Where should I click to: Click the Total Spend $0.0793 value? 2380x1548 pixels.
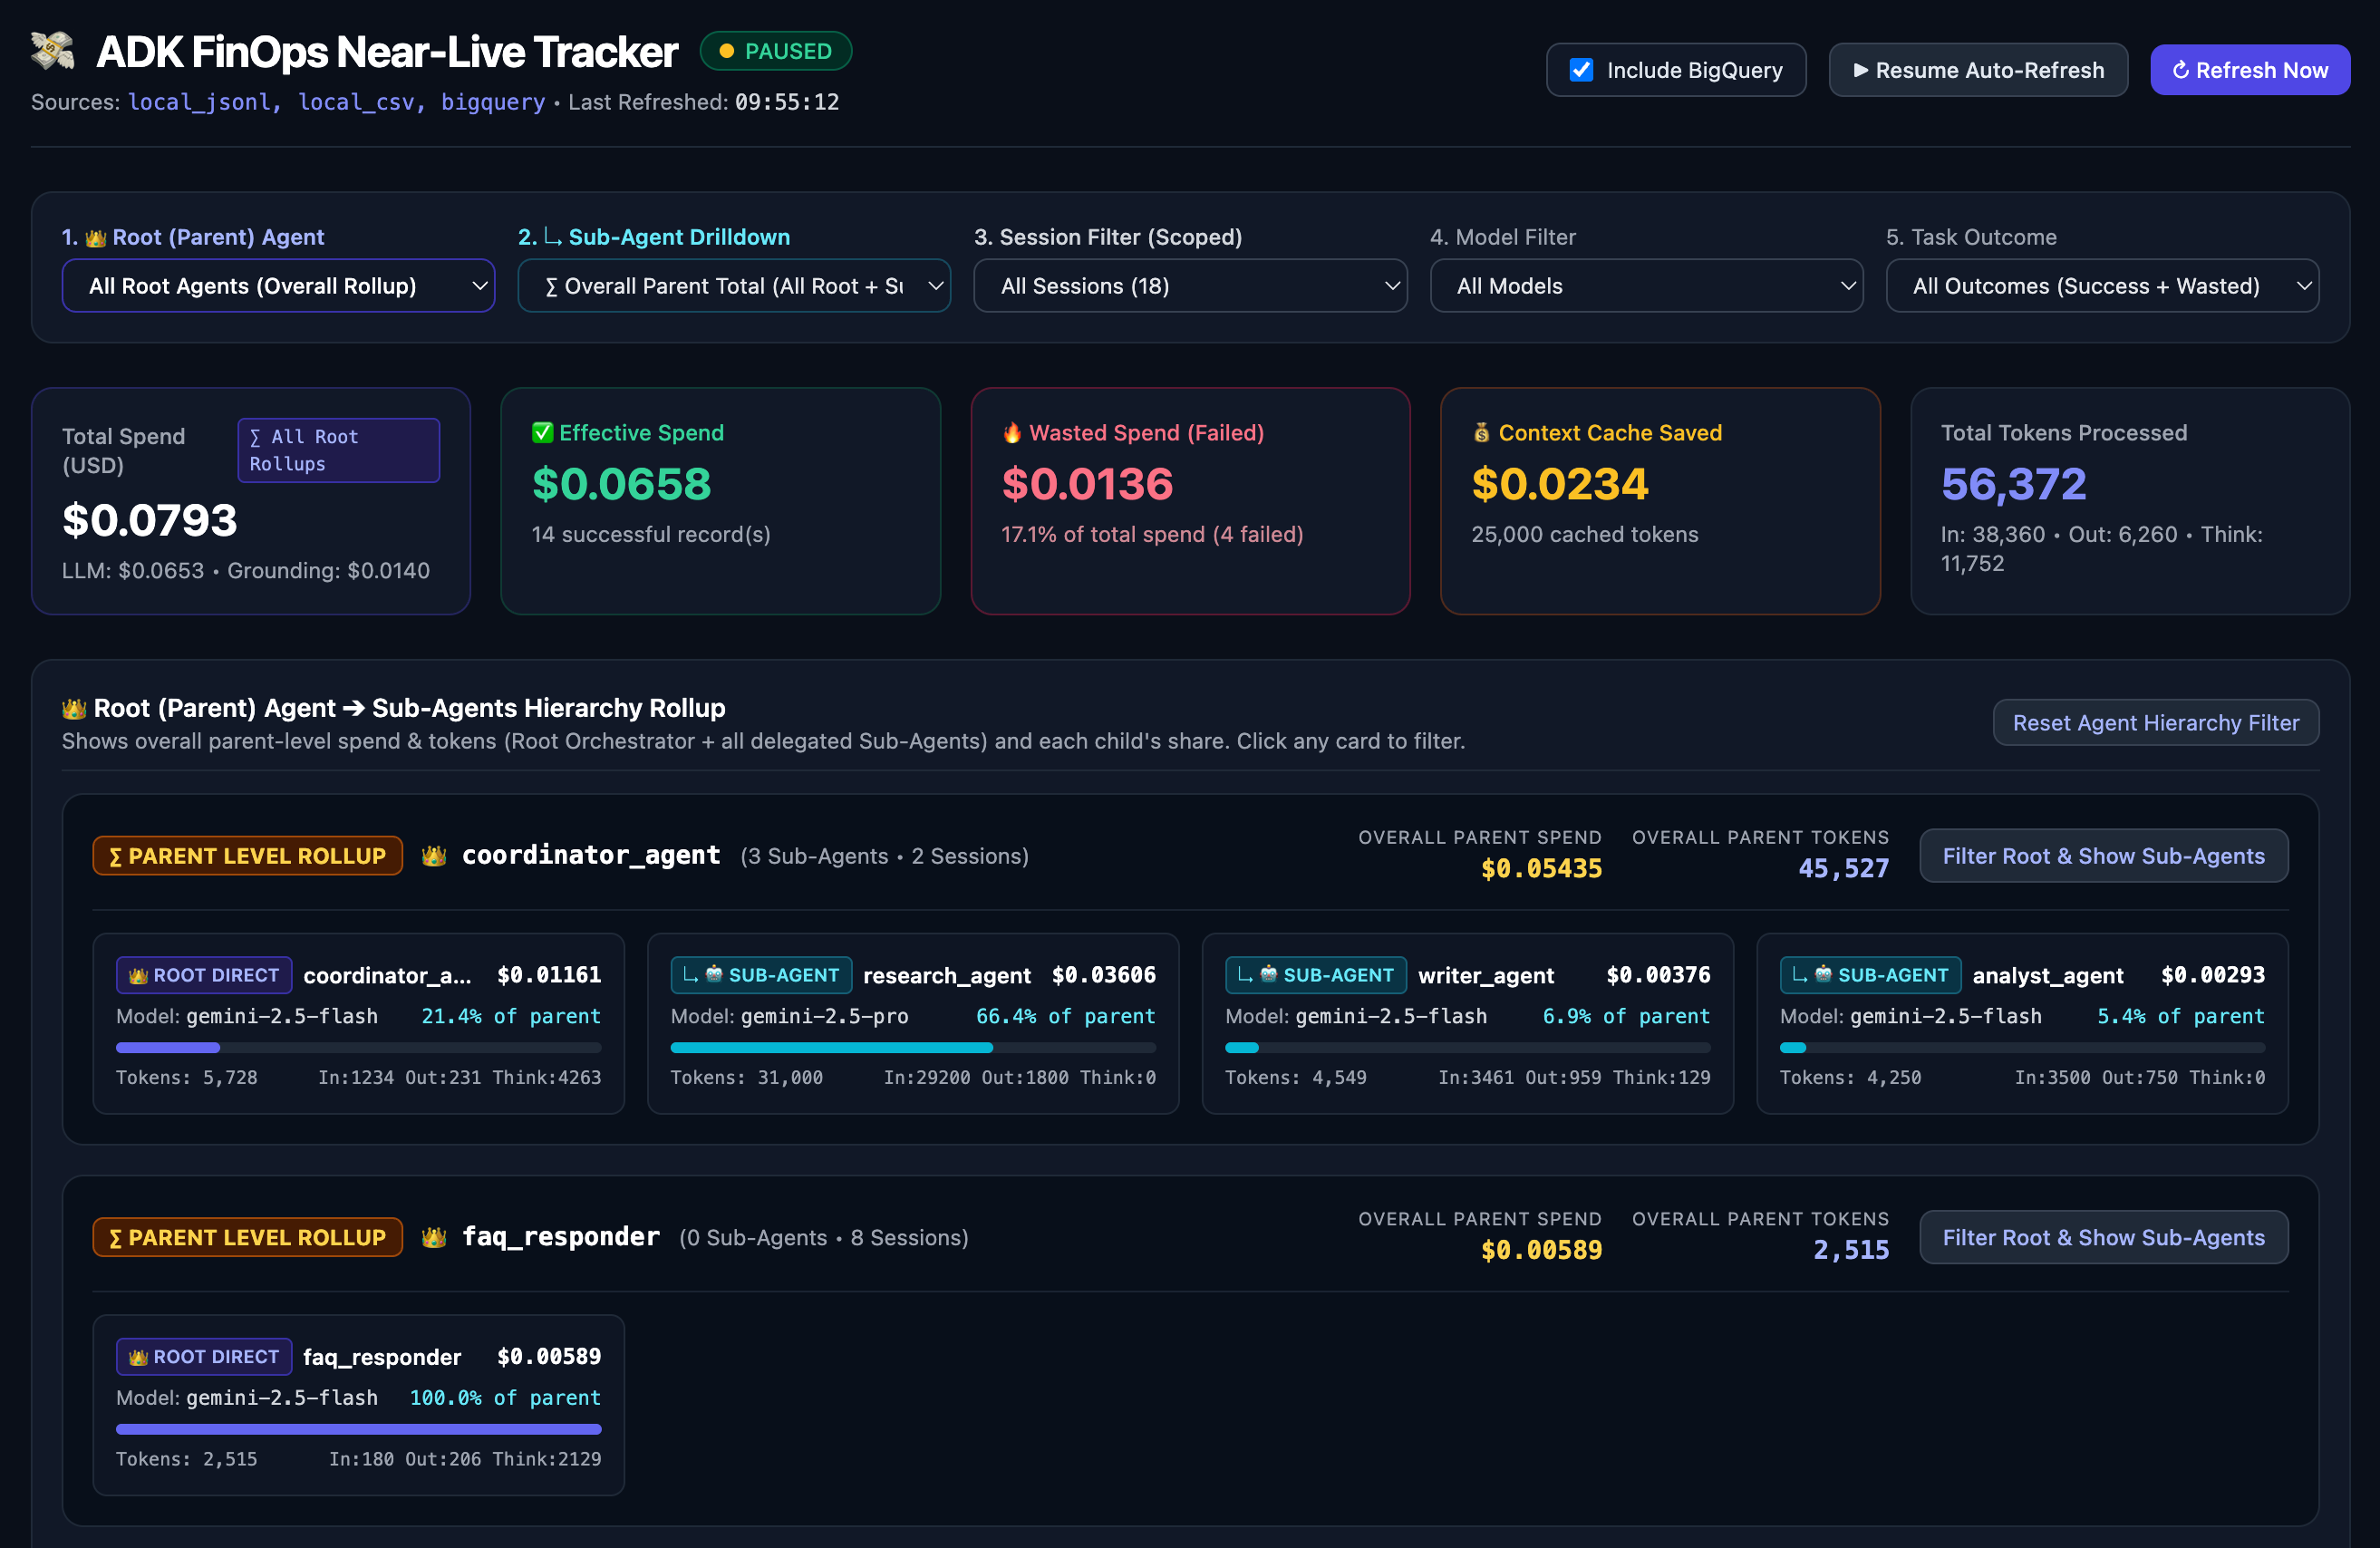149,520
